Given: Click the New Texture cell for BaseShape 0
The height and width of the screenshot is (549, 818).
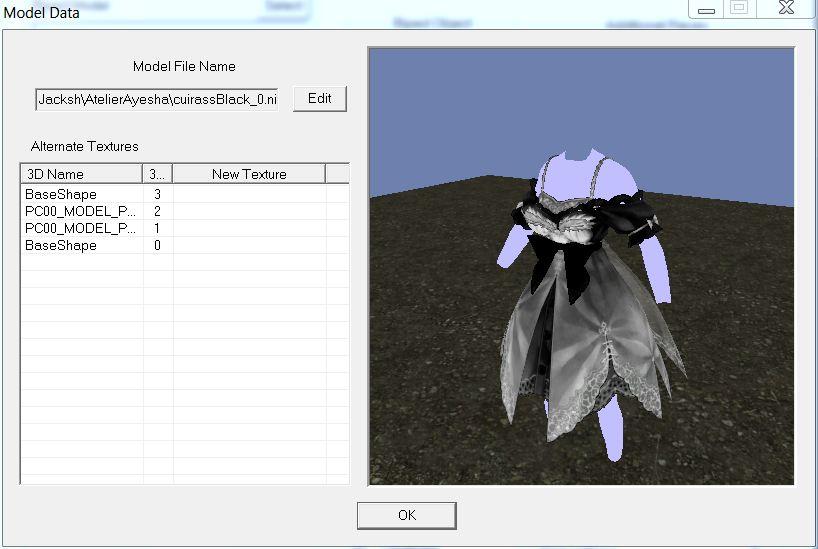Looking at the screenshot, I should pyautogui.click(x=250, y=245).
